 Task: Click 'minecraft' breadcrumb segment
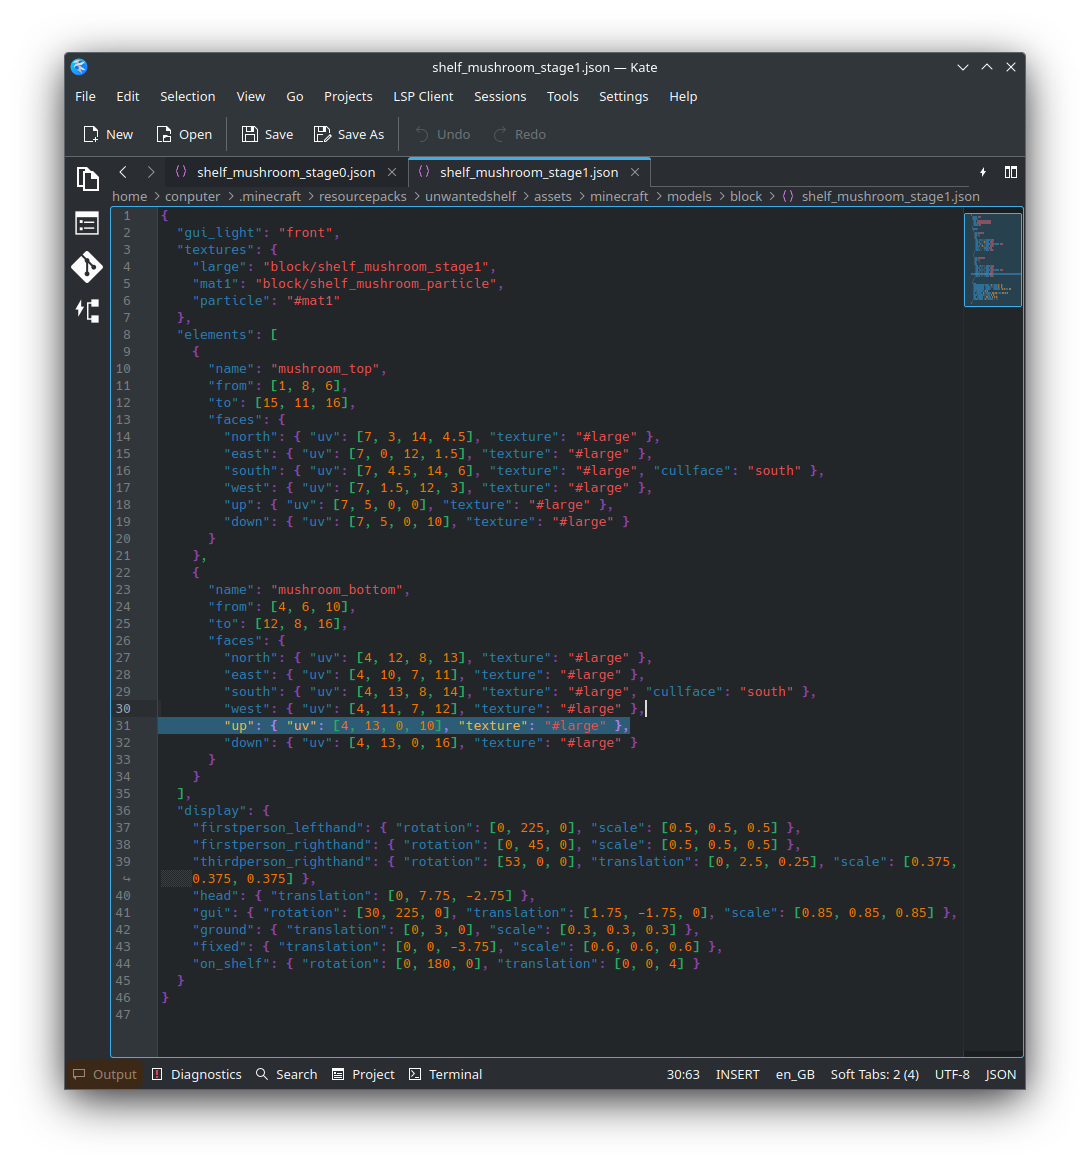[x=619, y=196]
